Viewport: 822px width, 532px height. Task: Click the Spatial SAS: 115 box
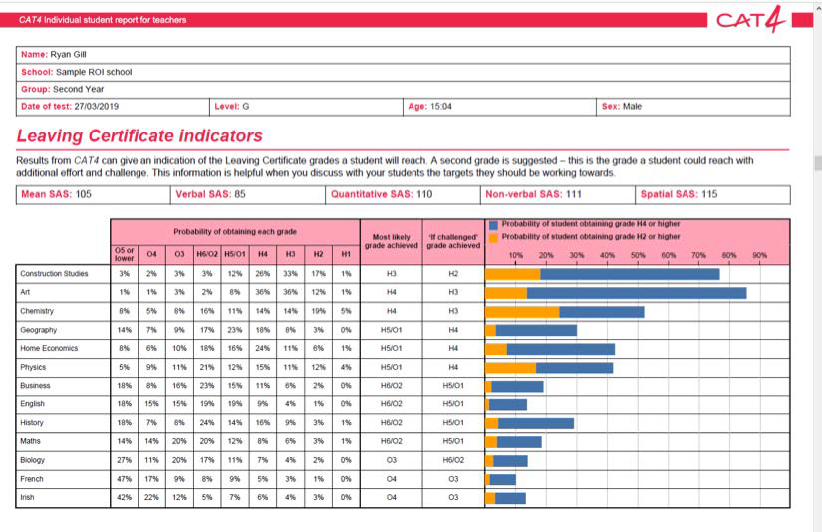713,194
